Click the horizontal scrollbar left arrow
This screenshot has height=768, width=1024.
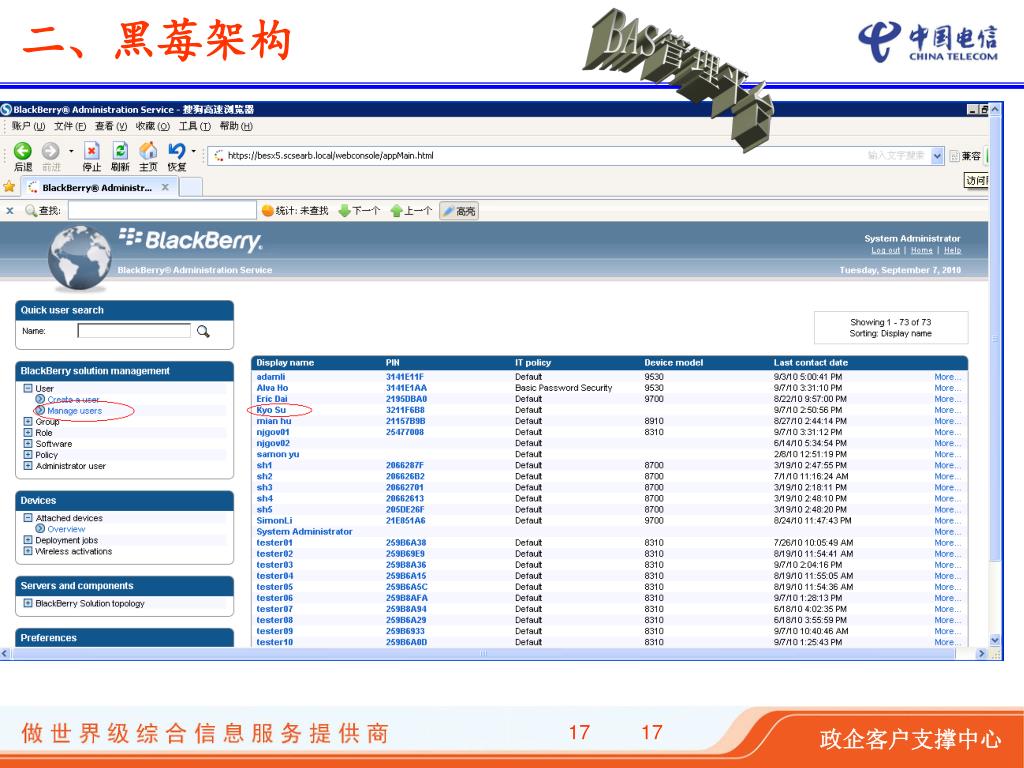(5, 653)
